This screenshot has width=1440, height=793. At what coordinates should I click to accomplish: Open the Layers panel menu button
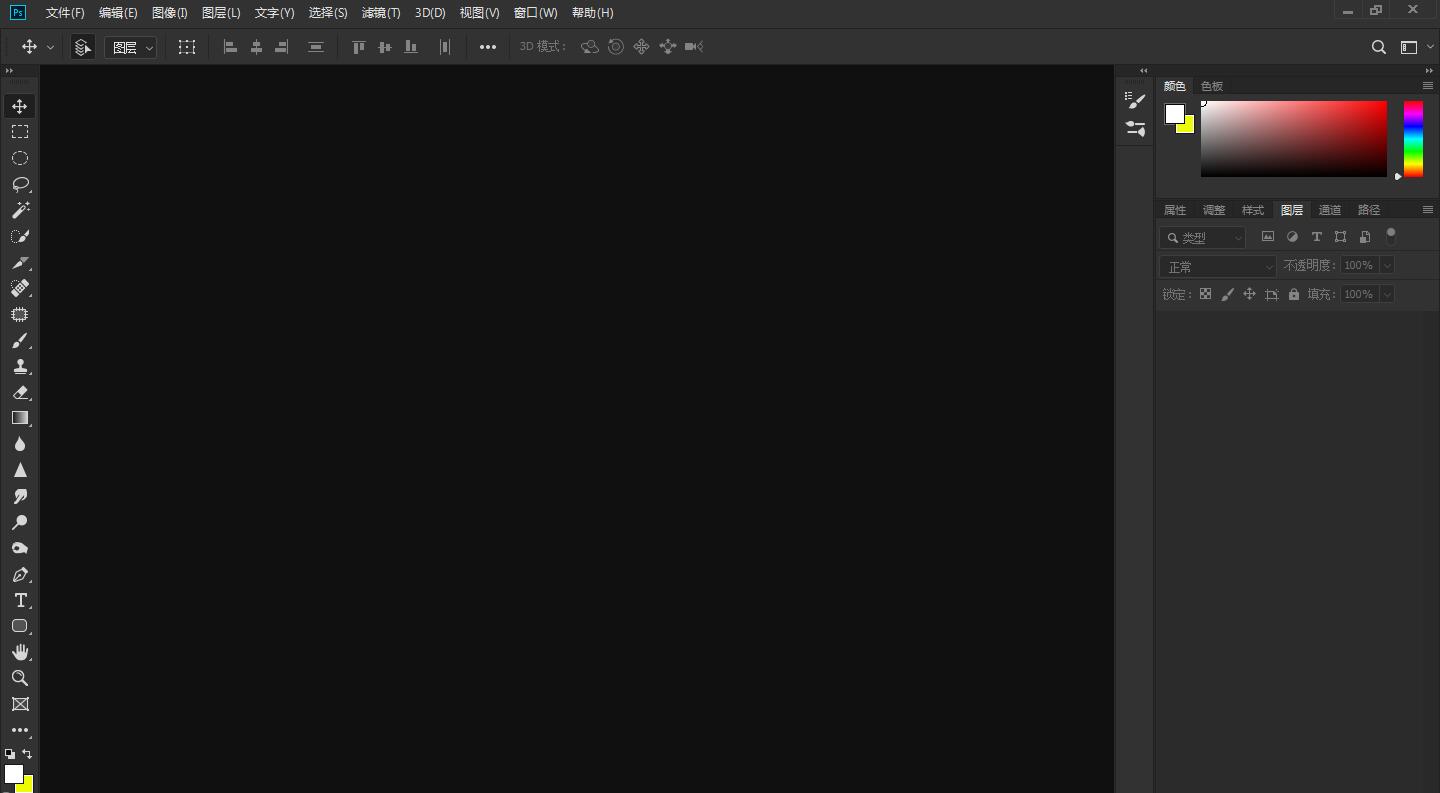tap(1428, 209)
